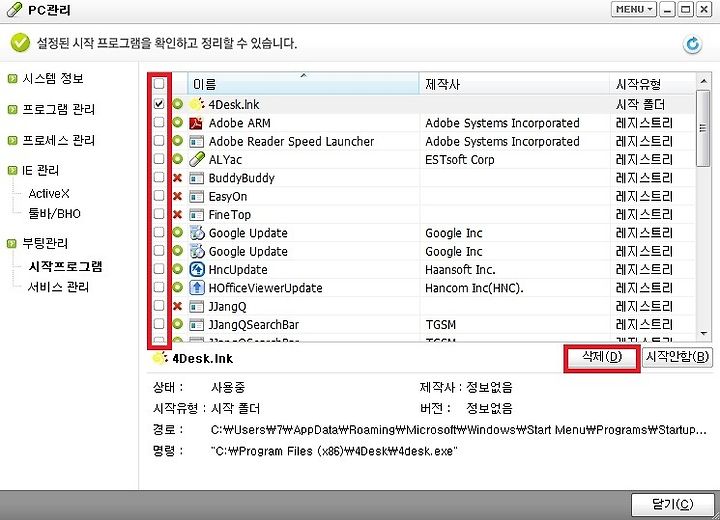
Task: Sort by 제작사 column header
Action: tap(514, 84)
